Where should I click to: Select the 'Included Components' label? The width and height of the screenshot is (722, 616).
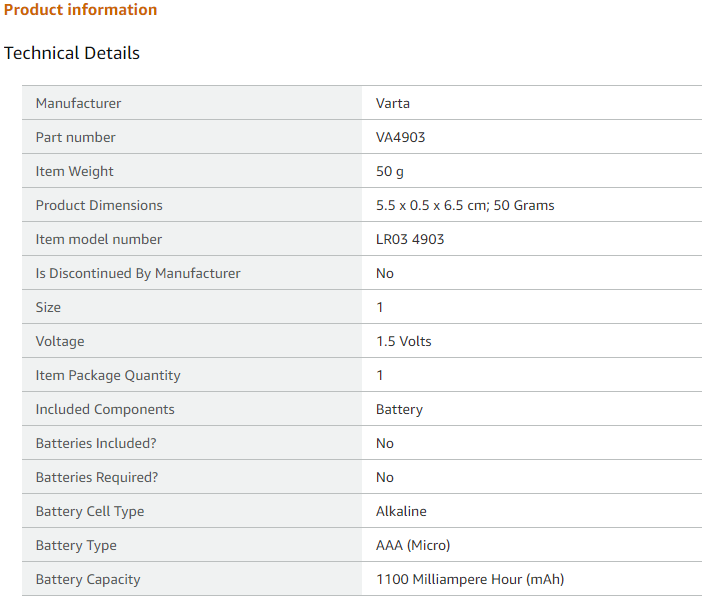point(105,410)
